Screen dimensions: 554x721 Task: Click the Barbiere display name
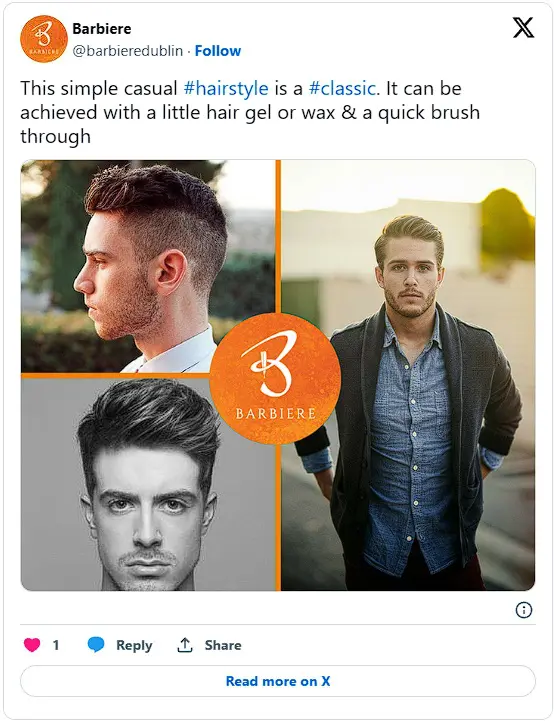pos(102,29)
